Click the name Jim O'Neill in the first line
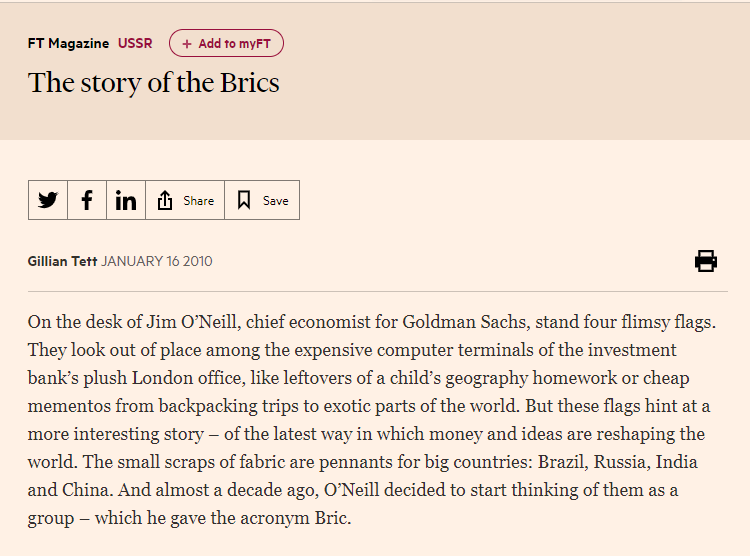 click(x=186, y=322)
